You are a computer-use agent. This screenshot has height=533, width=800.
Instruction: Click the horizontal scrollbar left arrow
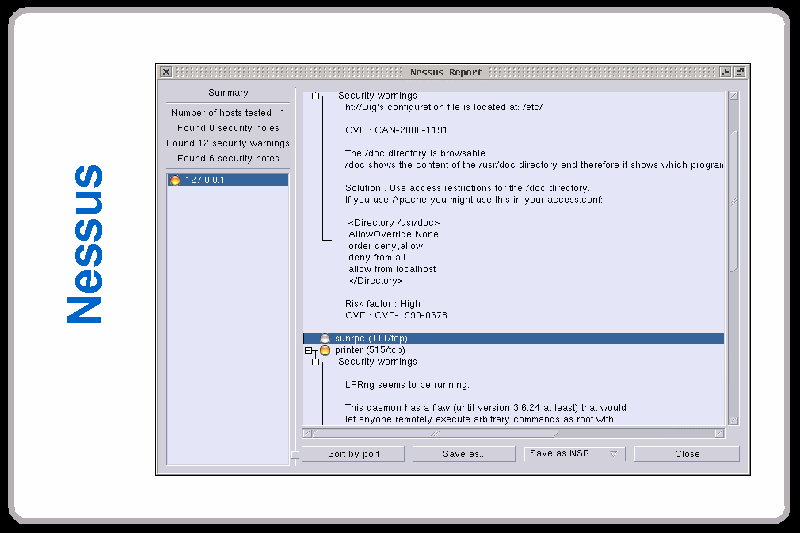pos(307,434)
